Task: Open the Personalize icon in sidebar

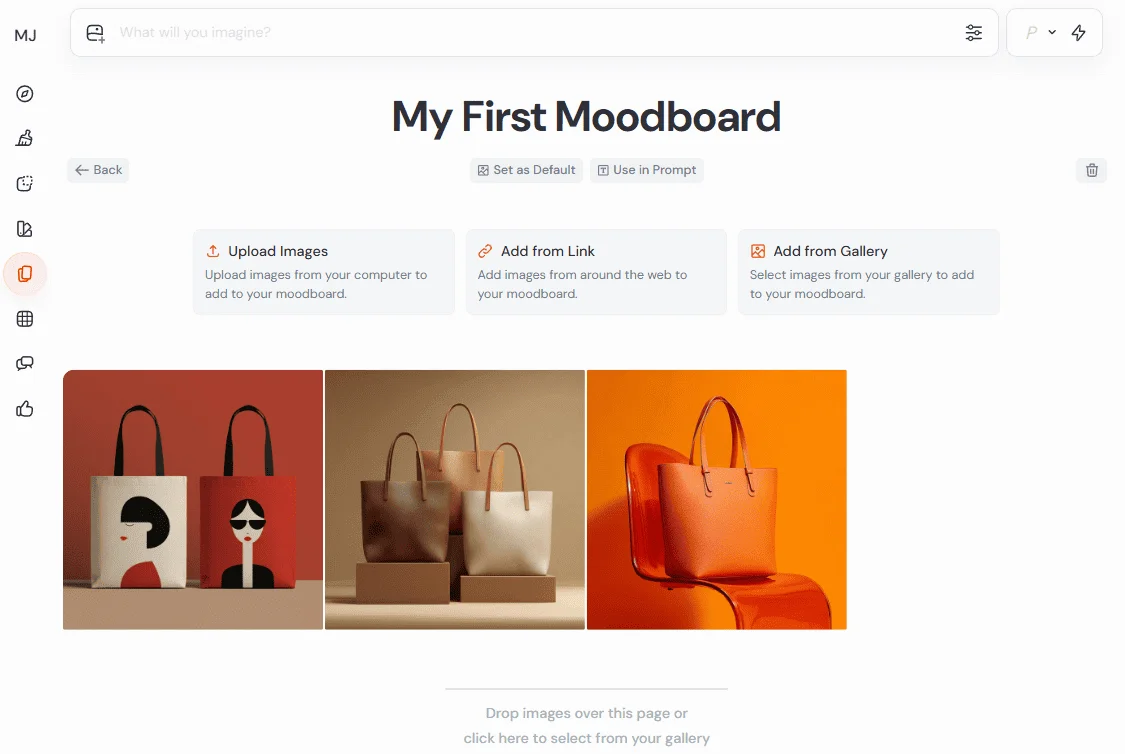Action: 25,229
